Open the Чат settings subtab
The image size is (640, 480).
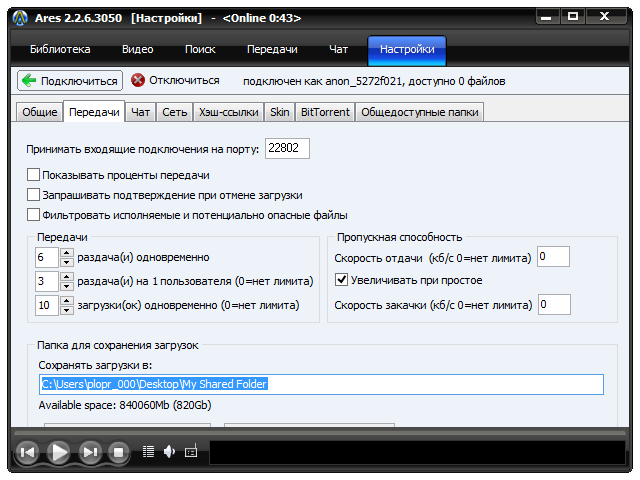[140, 112]
